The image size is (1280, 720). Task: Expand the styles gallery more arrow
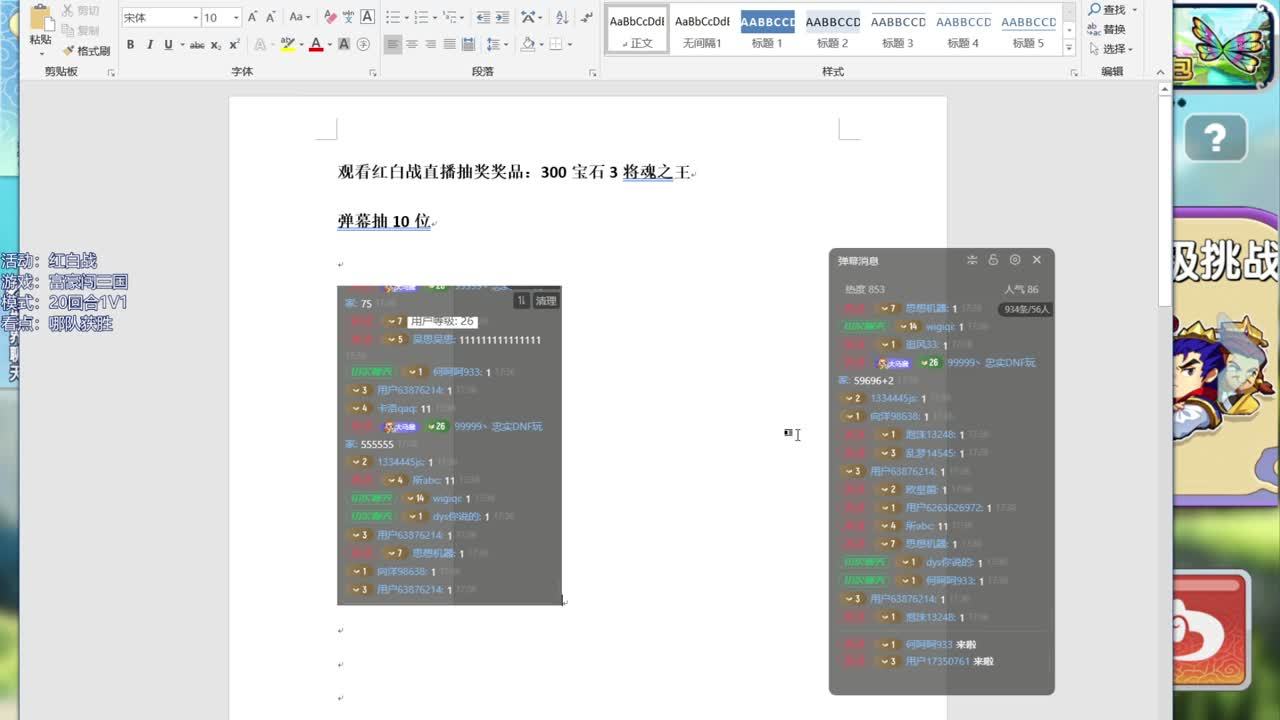1069,48
